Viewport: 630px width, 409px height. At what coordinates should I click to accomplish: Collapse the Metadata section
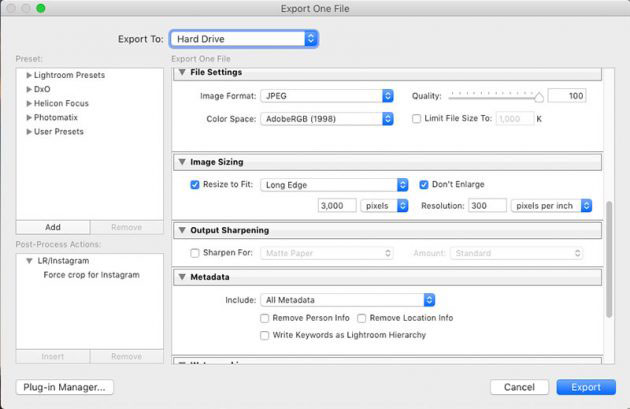(182, 277)
